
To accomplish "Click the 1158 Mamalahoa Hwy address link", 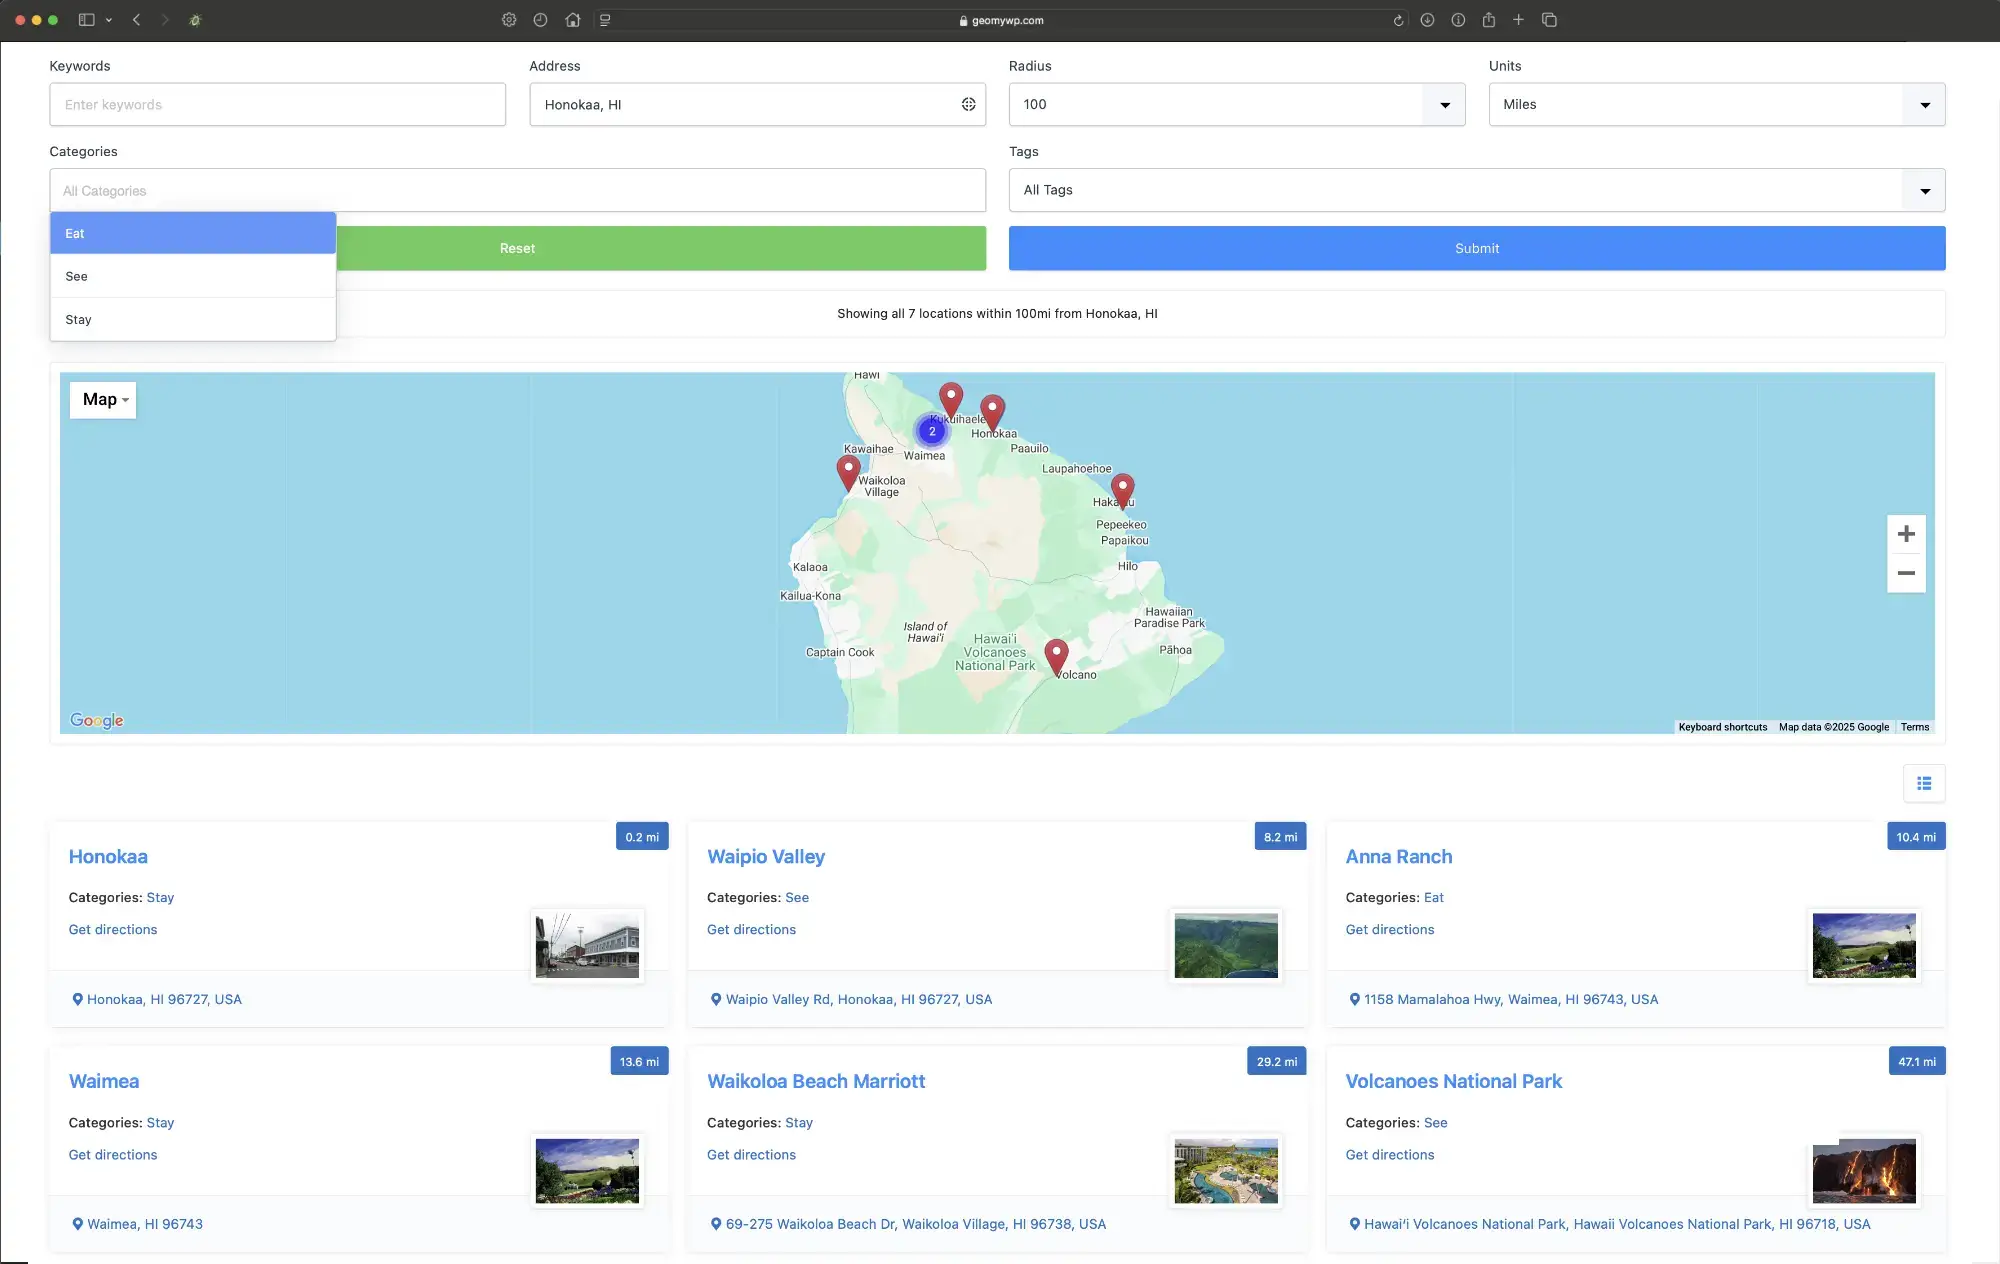I will click(1510, 999).
